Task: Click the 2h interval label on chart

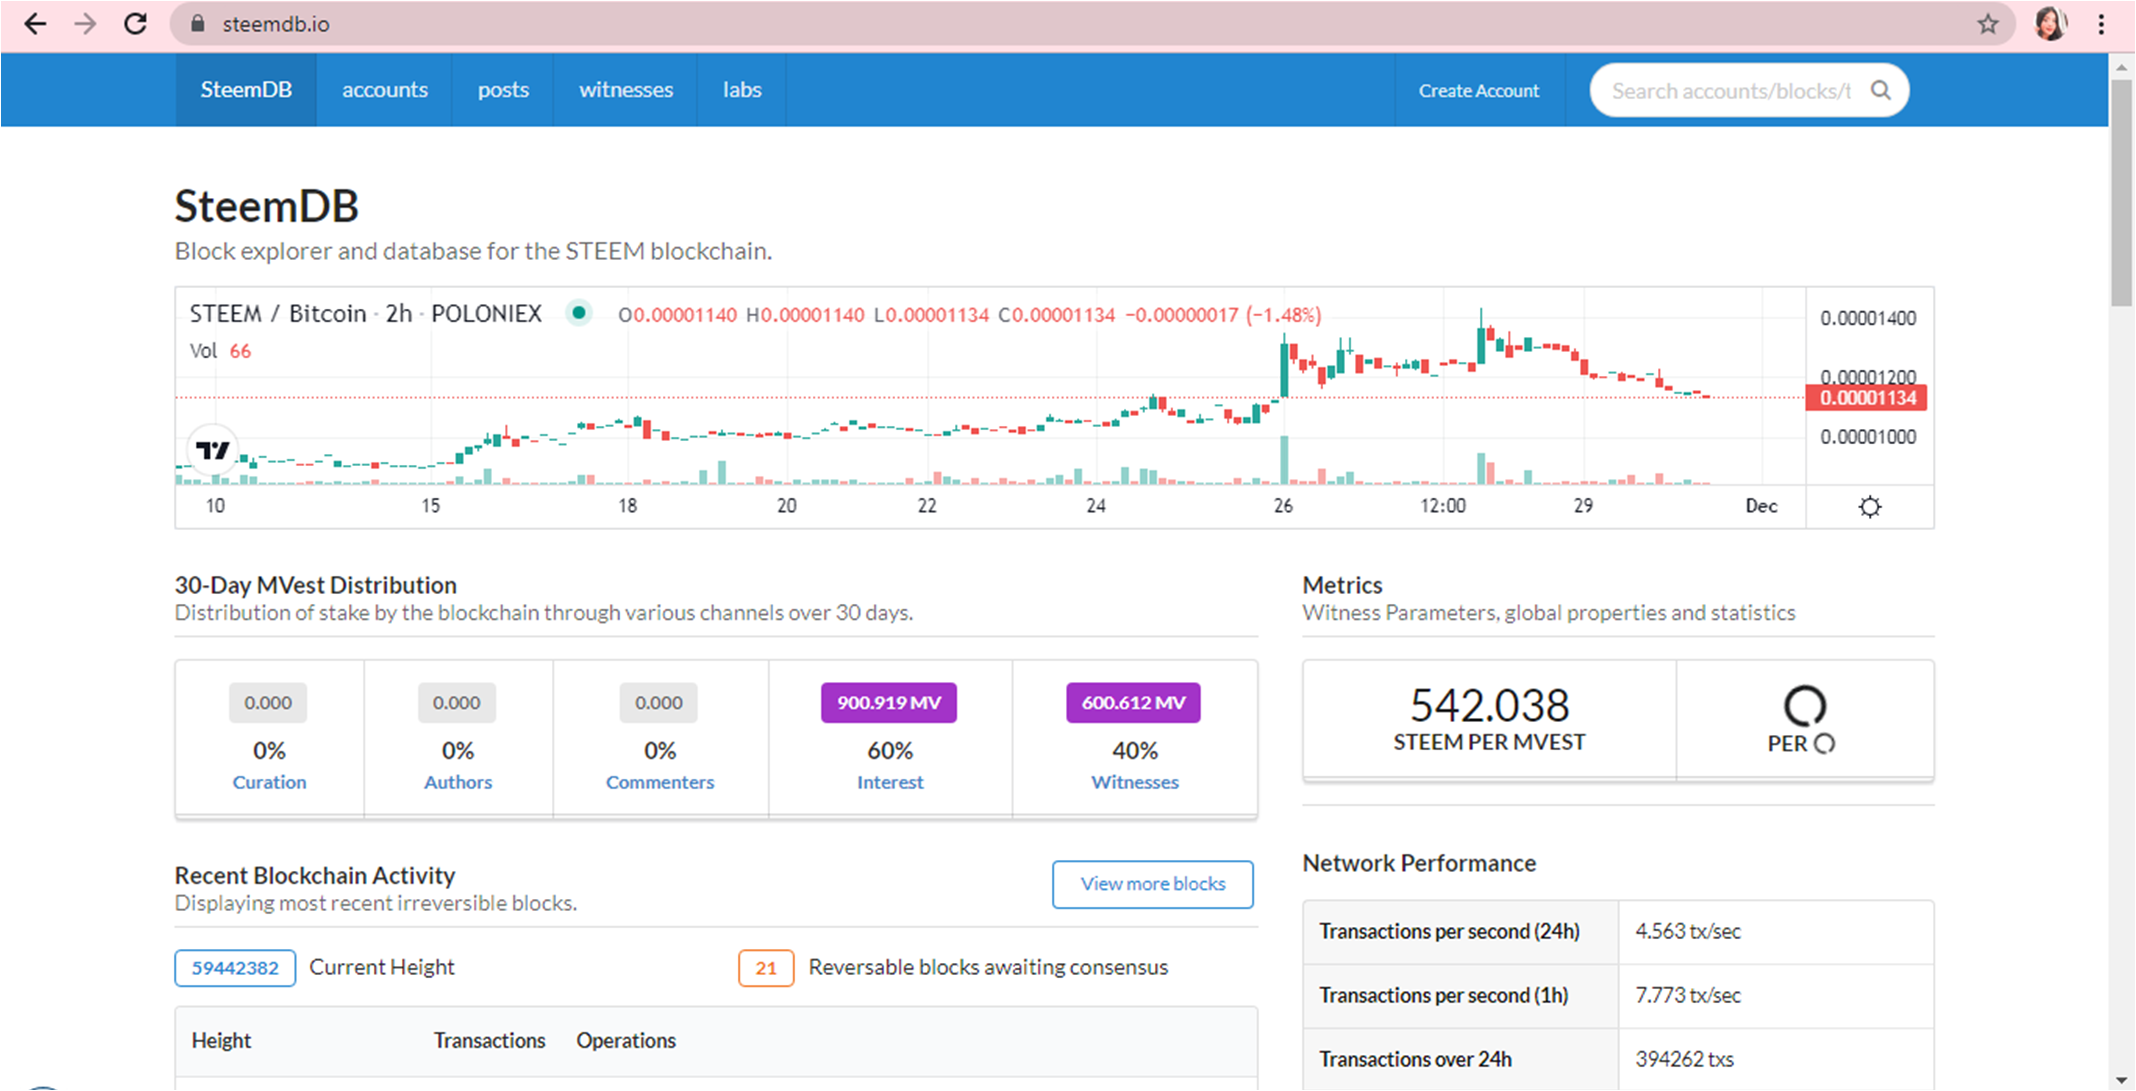Action: 399,314
